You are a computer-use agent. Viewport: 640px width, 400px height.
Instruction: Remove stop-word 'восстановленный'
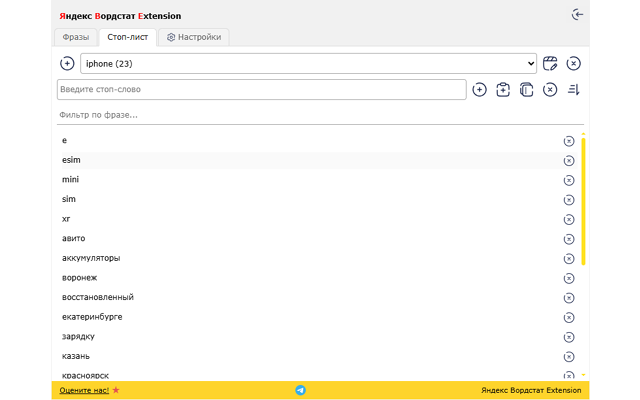tap(569, 298)
